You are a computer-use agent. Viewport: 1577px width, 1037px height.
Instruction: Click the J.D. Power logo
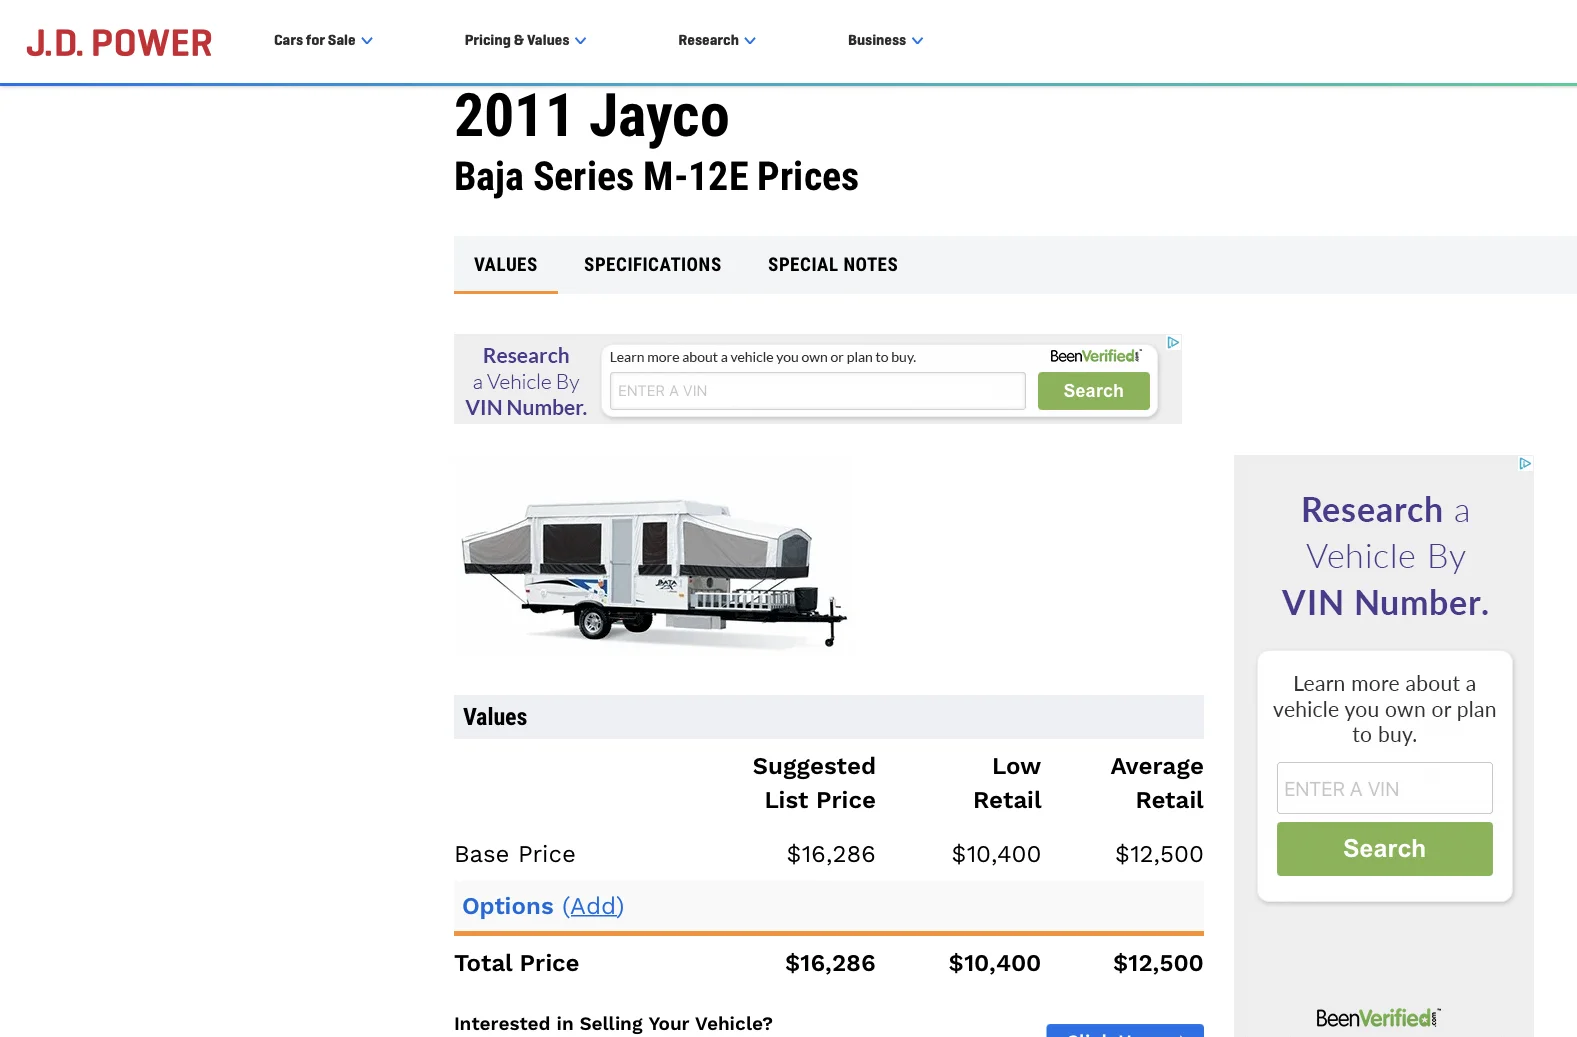click(119, 43)
